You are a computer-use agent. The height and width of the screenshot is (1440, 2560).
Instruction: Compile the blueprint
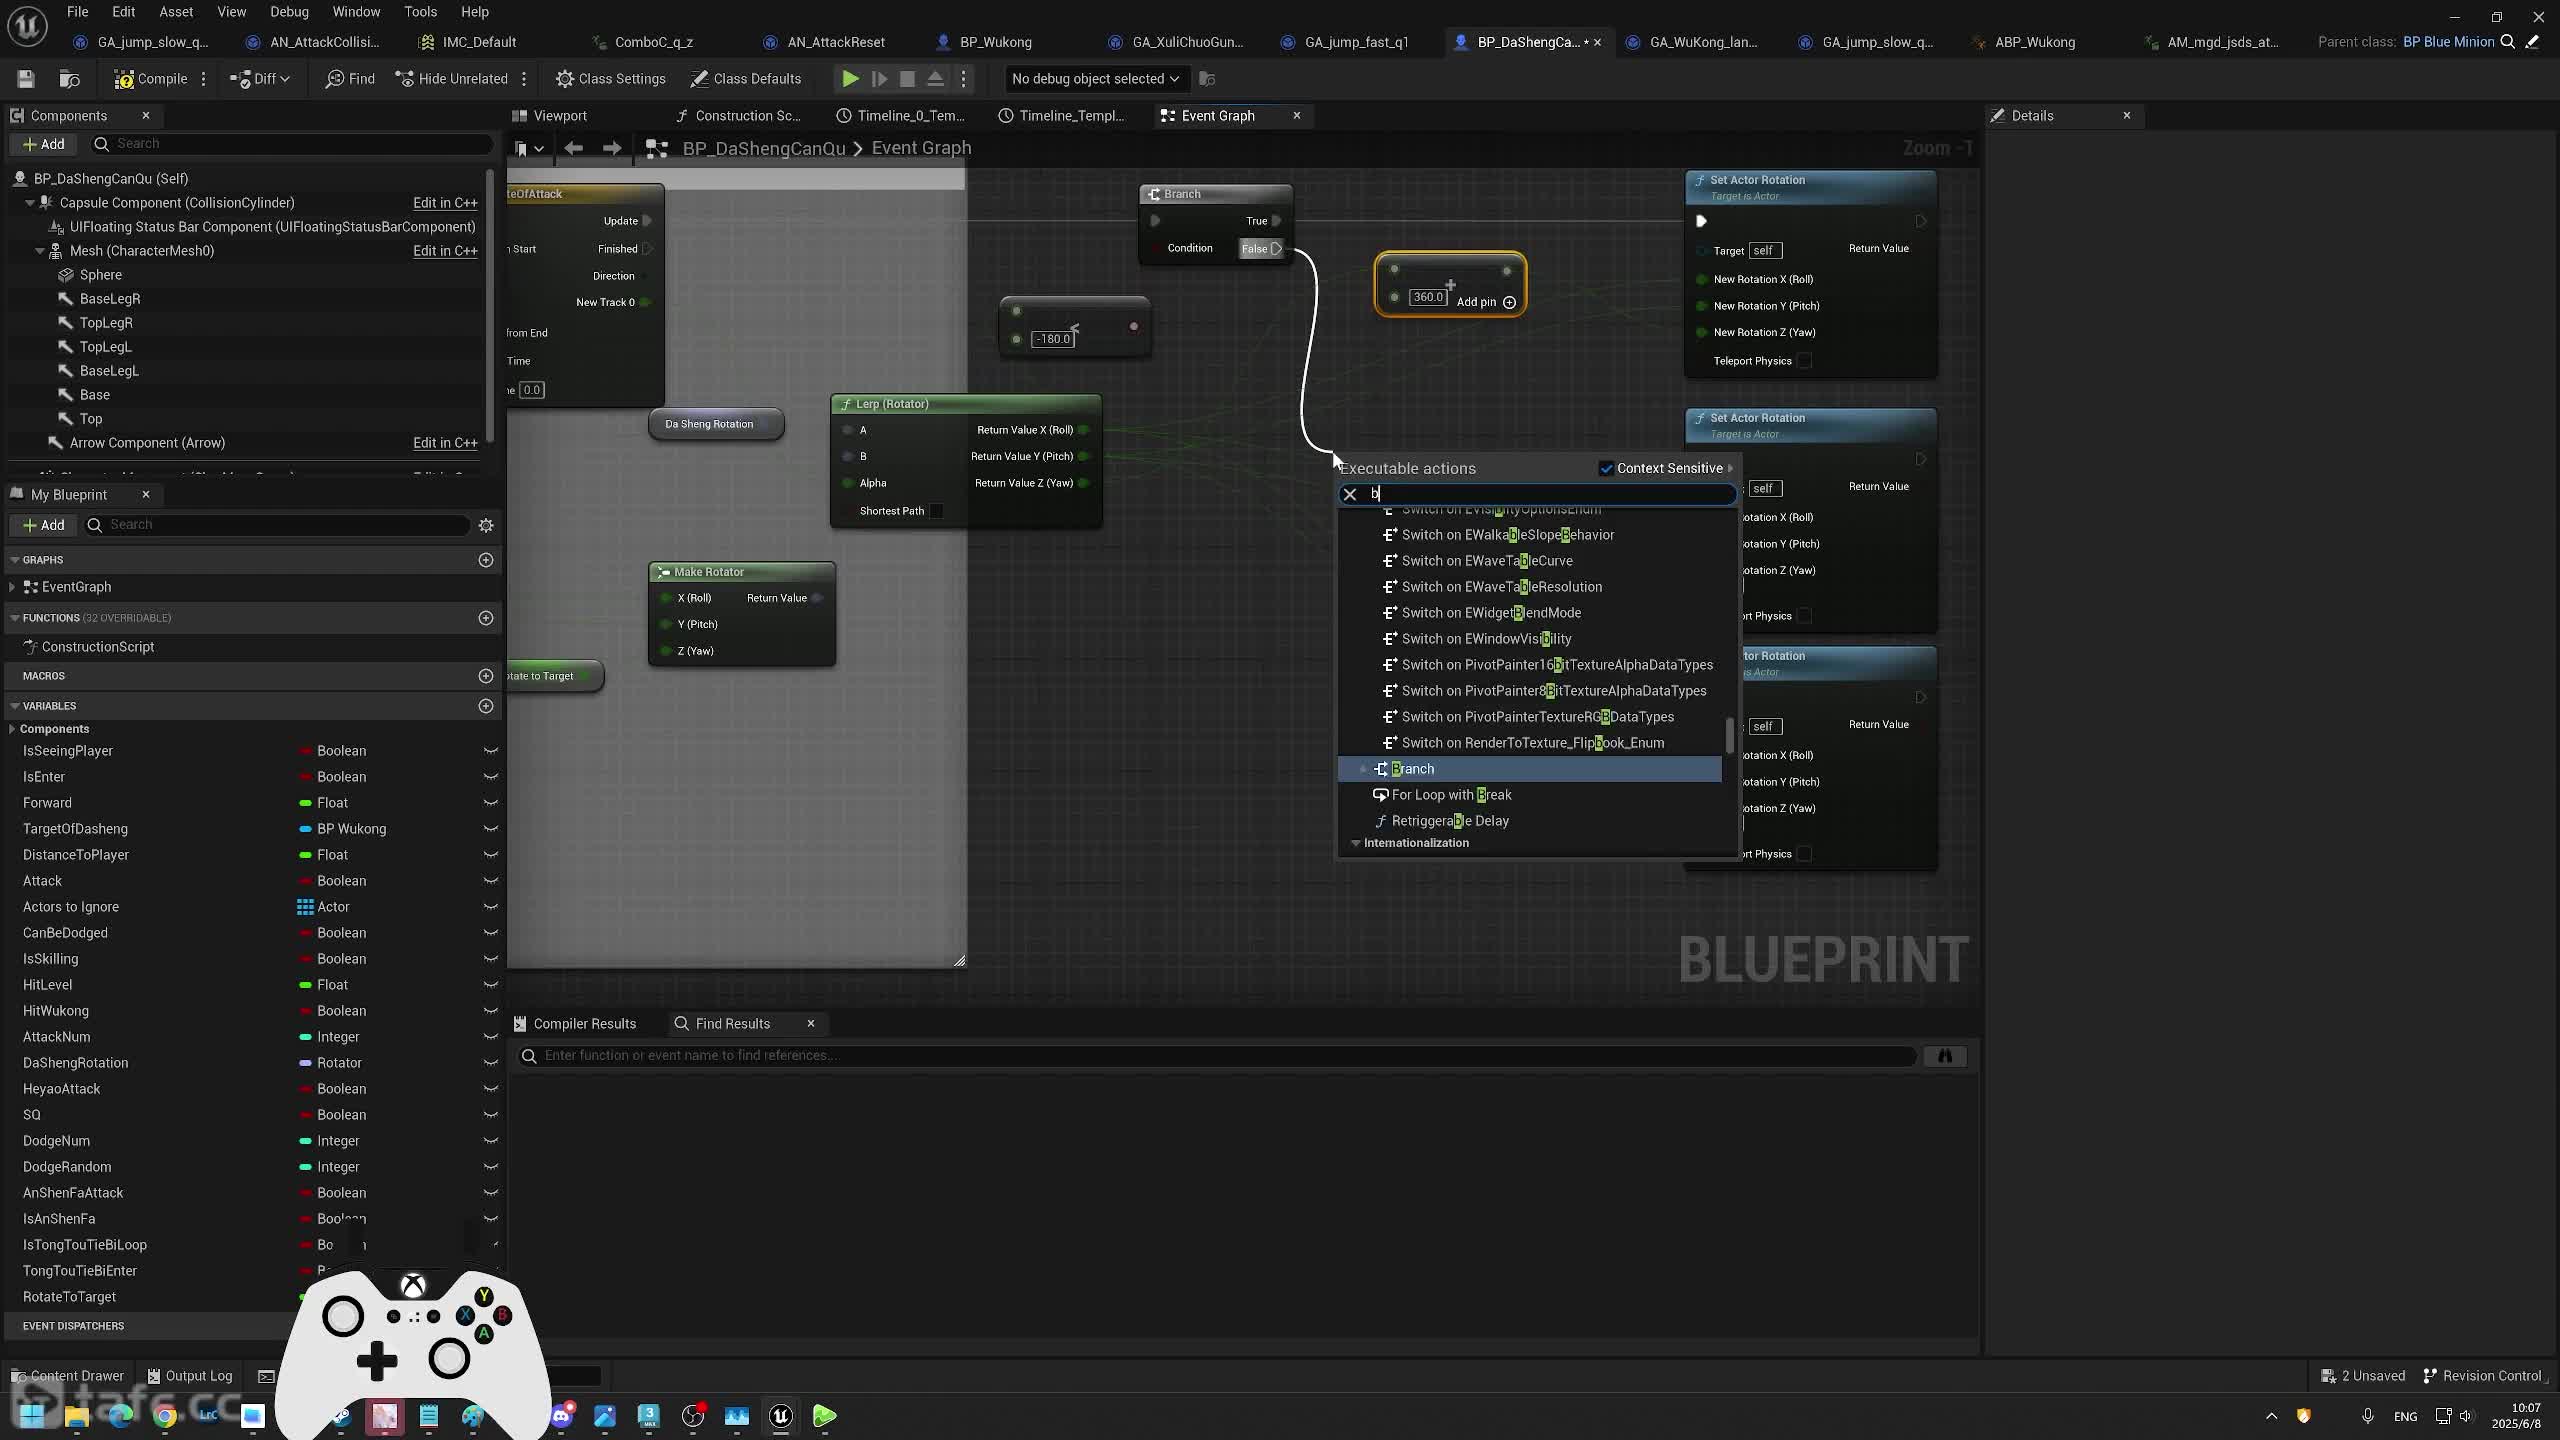(x=151, y=79)
